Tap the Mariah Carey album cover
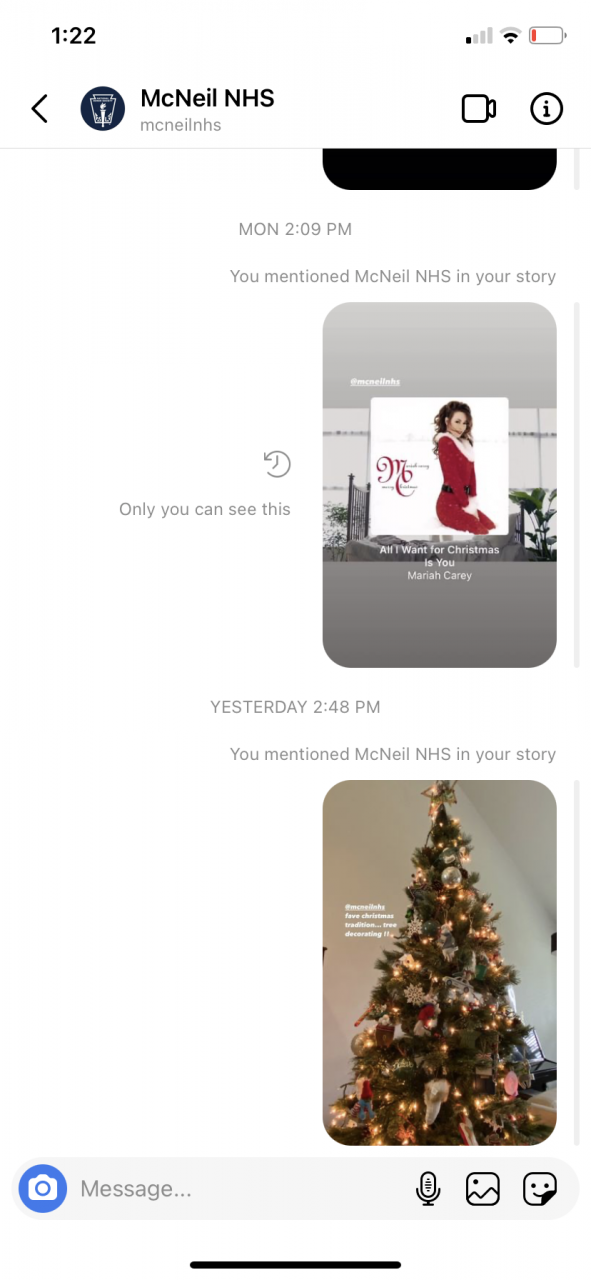591x1280 pixels. 439,467
